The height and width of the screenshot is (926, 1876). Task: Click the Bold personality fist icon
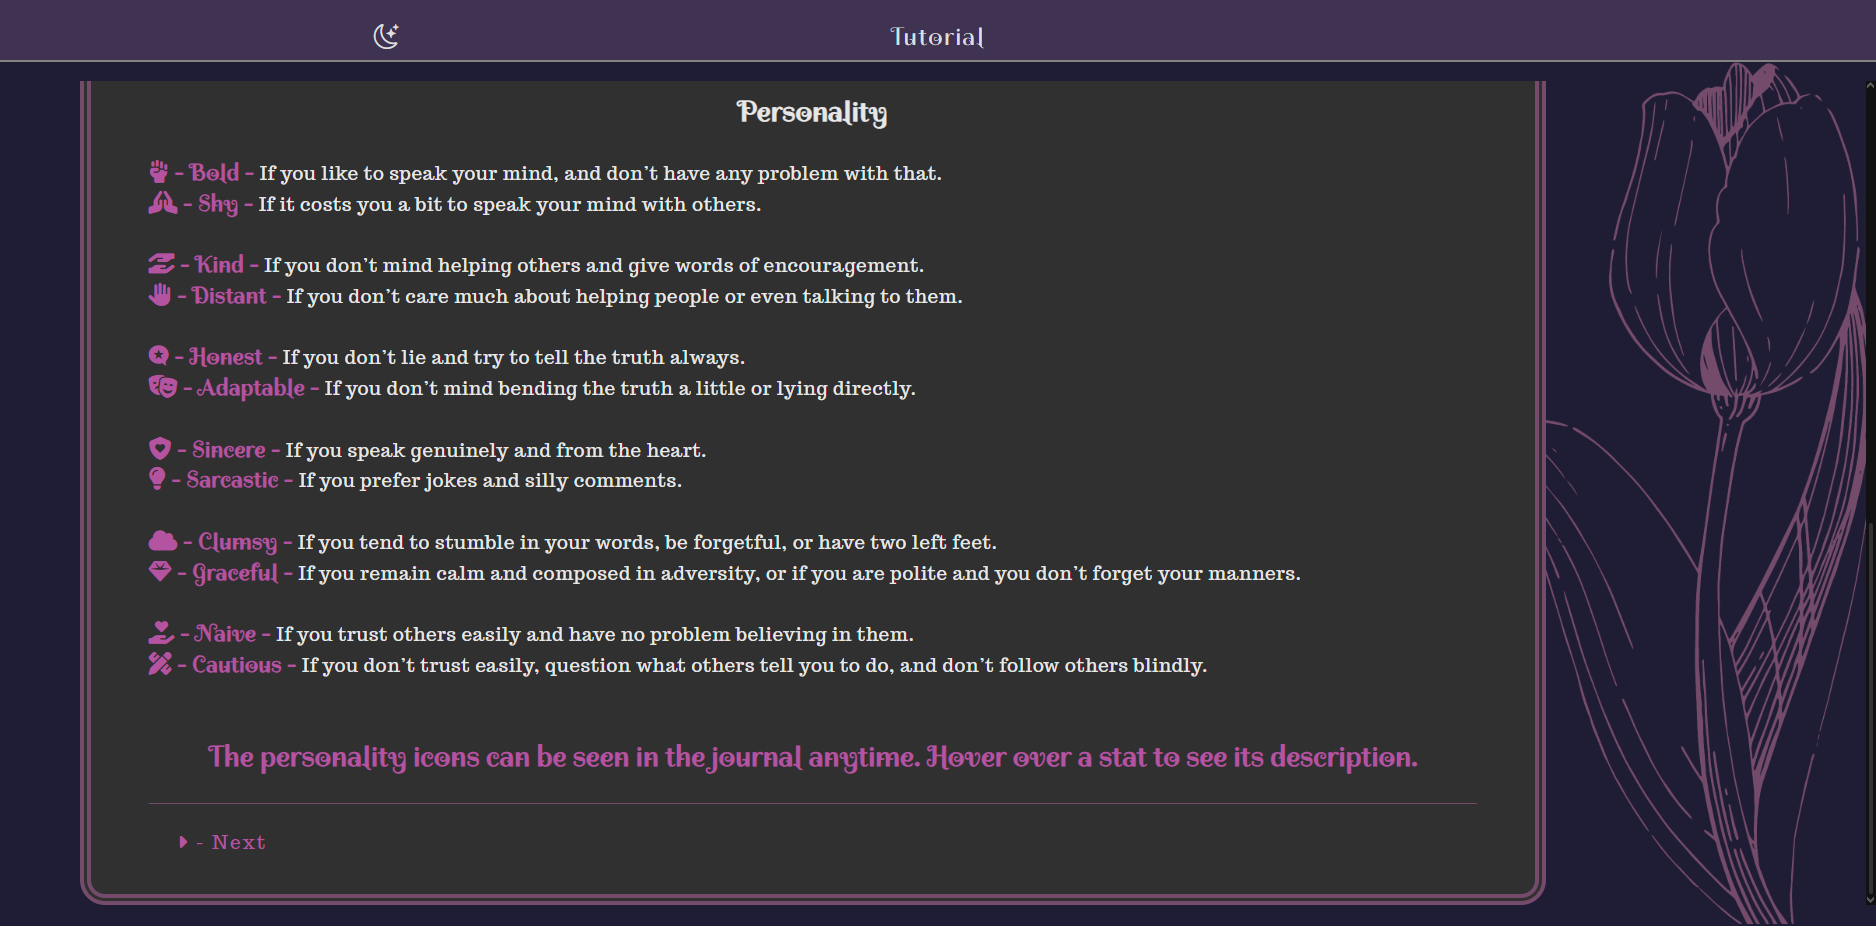point(158,172)
